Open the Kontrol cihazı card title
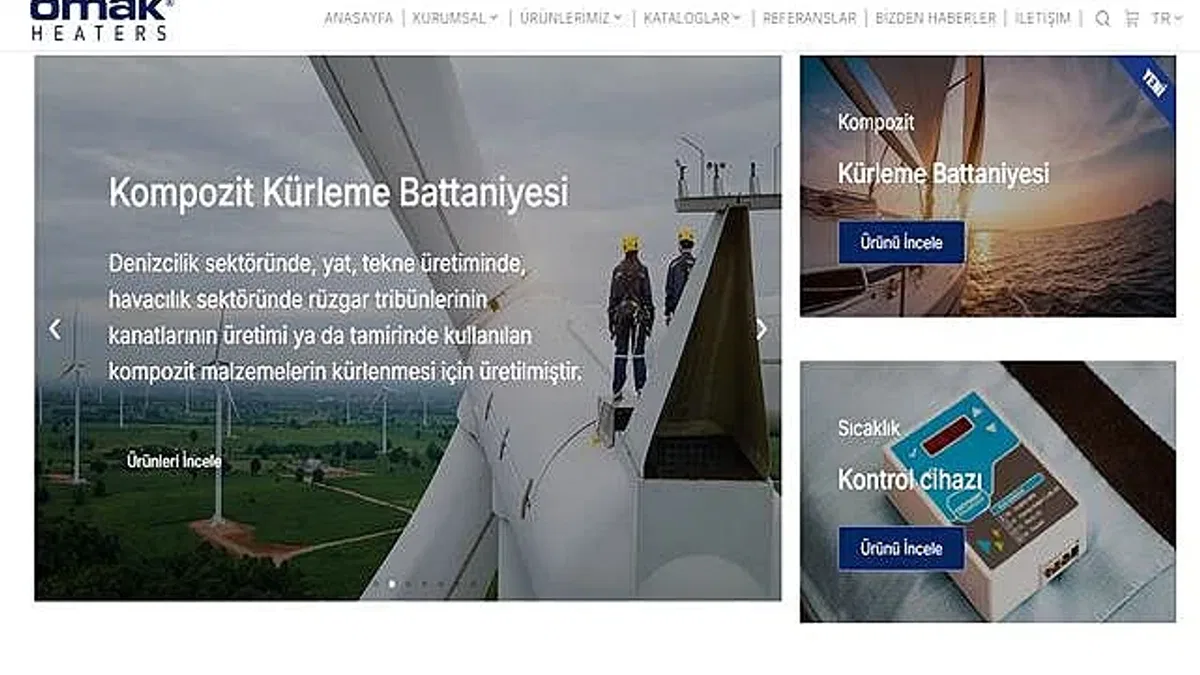Image resolution: width=1200 pixels, height=675 pixels. pyautogui.click(x=910, y=480)
